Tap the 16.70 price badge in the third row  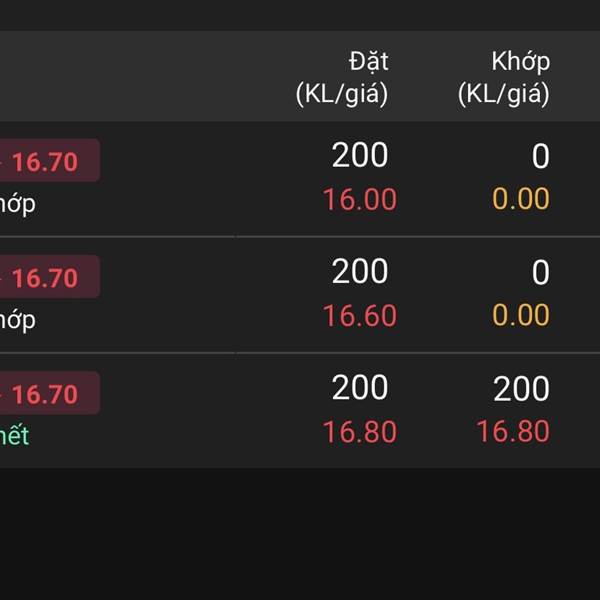(46, 394)
